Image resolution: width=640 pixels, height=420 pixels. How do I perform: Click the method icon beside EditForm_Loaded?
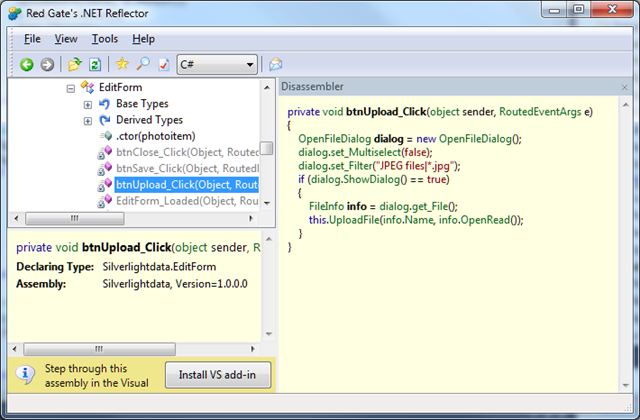tap(104, 201)
